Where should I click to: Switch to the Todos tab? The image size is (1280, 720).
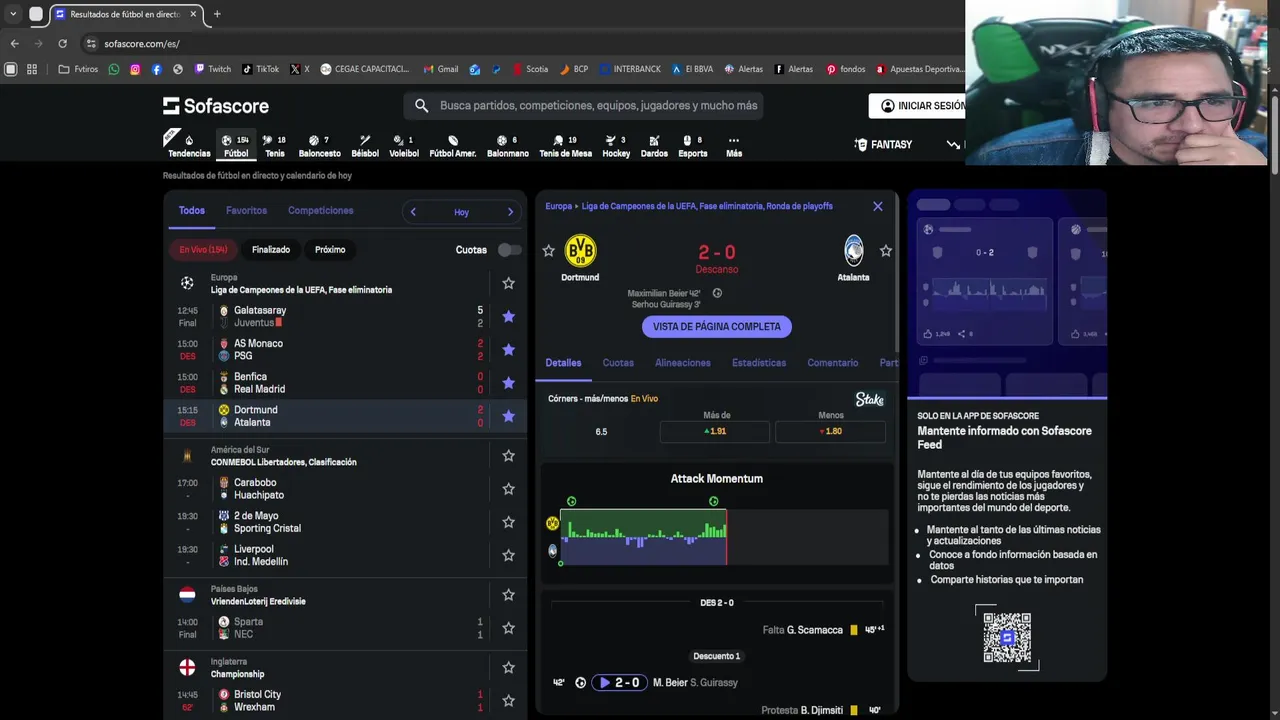191,211
